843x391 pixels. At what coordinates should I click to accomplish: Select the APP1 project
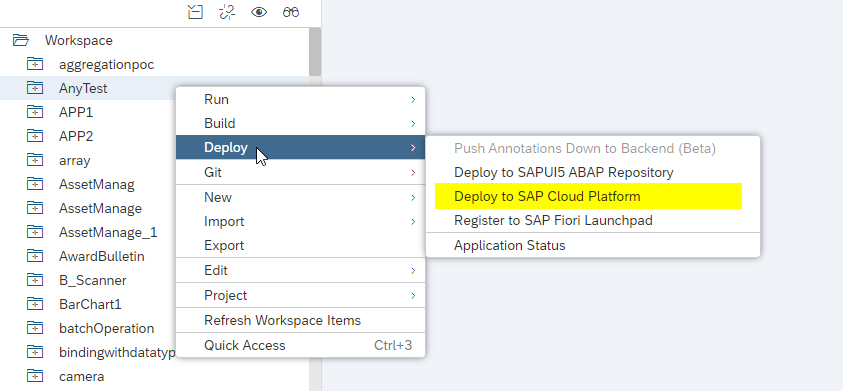(x=76, y=112)
